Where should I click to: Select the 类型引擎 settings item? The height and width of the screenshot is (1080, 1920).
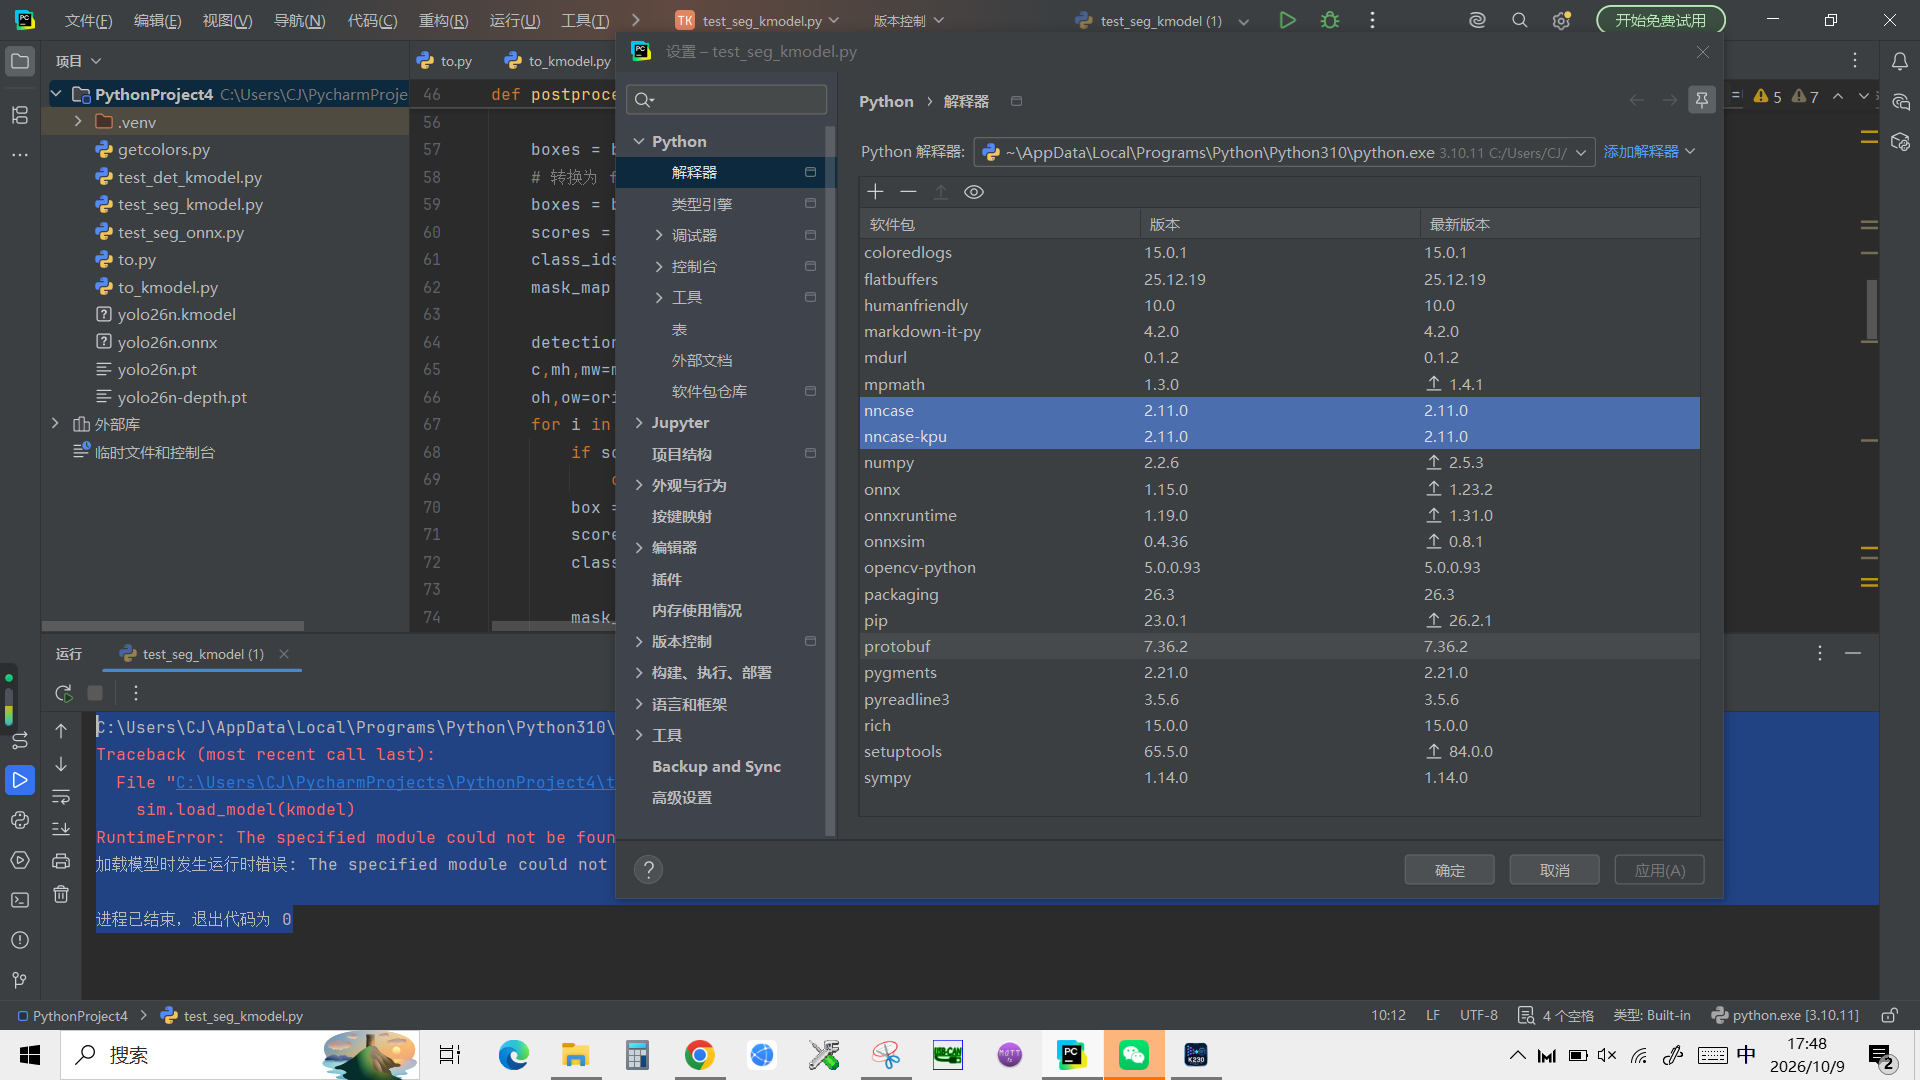pyautogui.click(x=702, y=204)
